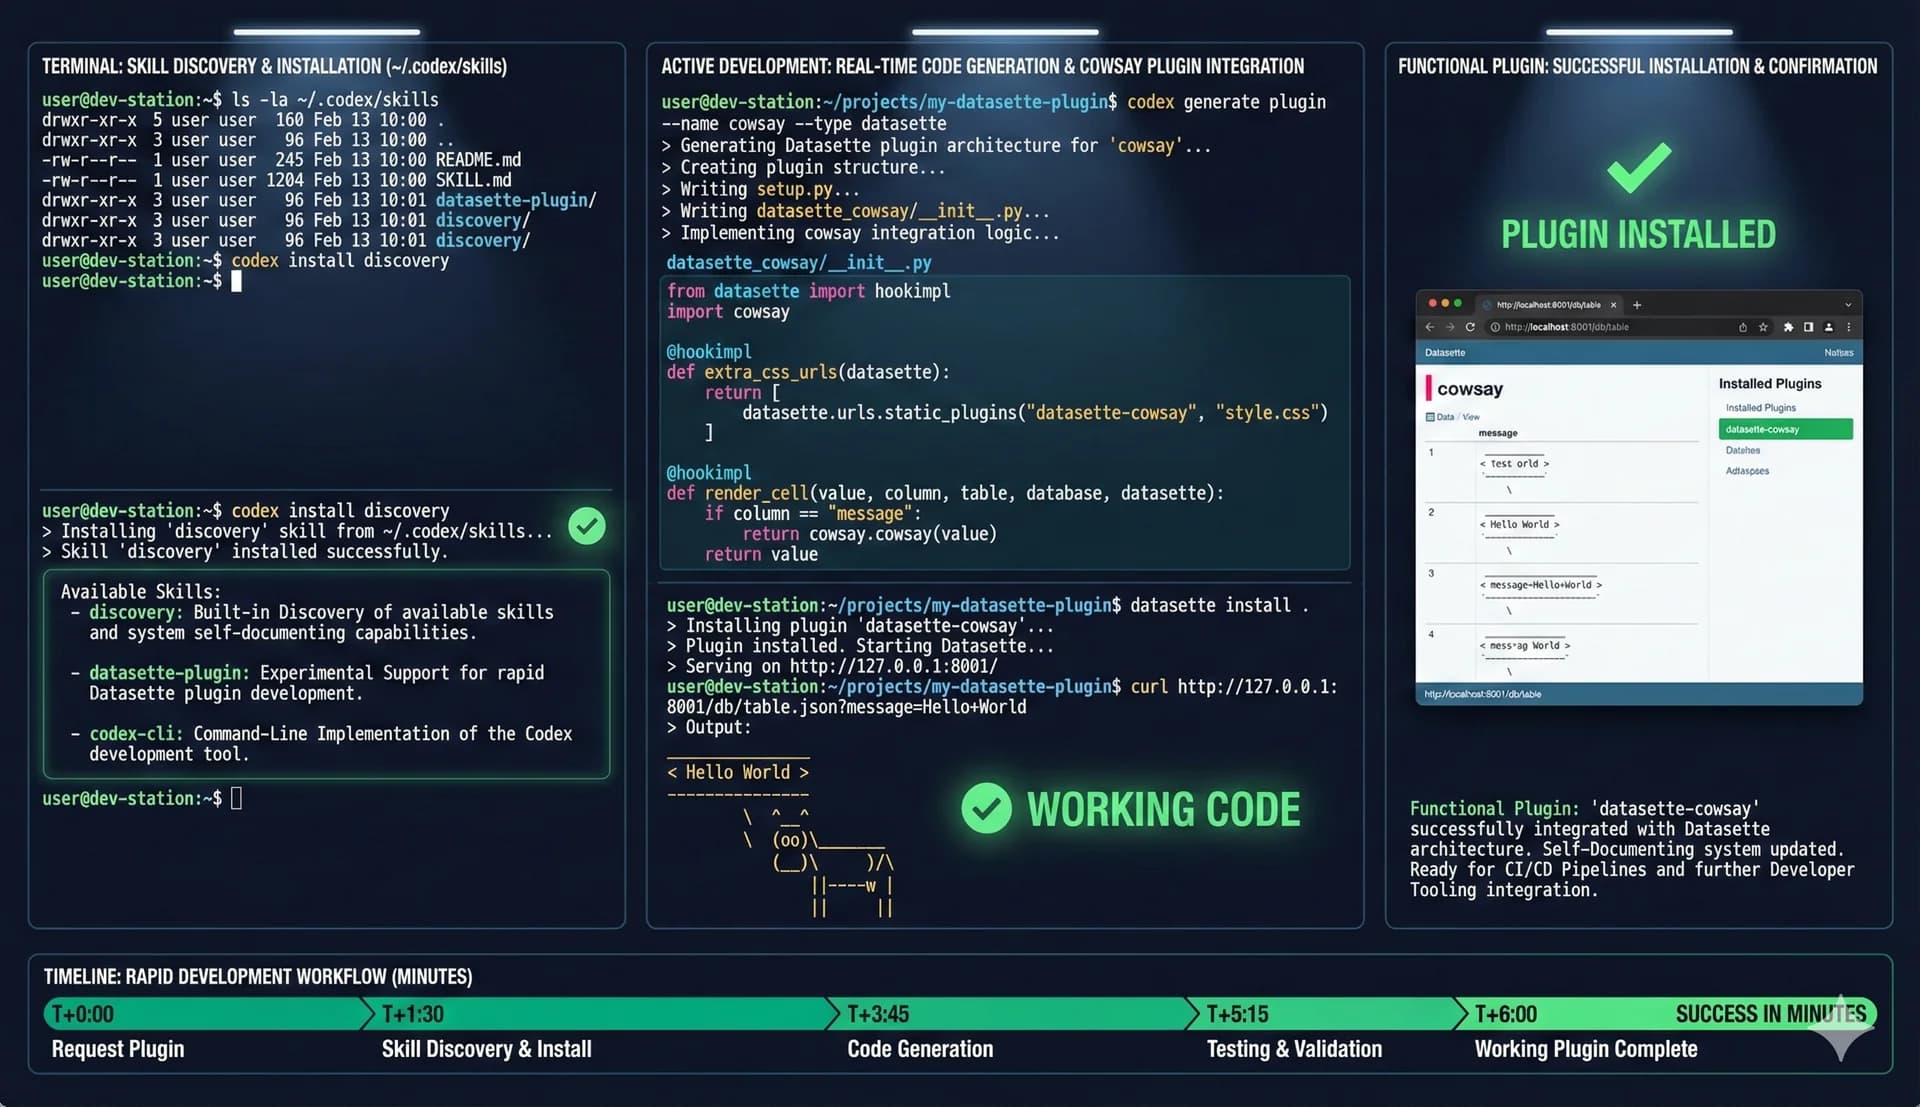
Task: Open the Databases link in the plugins sidebar
Action: [1742, 450]
